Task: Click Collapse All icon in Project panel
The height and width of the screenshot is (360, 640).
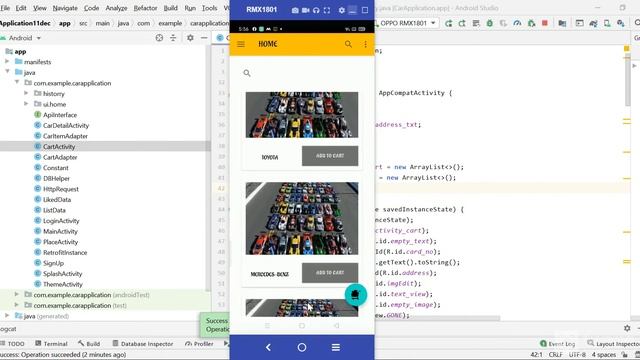Action: click(173, 38)
